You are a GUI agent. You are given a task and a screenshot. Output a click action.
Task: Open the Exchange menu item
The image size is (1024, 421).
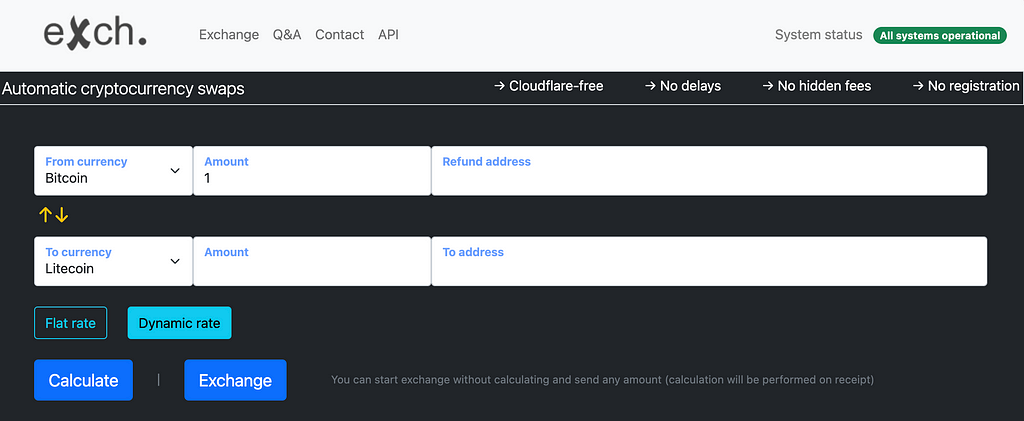click(x=229, y=35)
